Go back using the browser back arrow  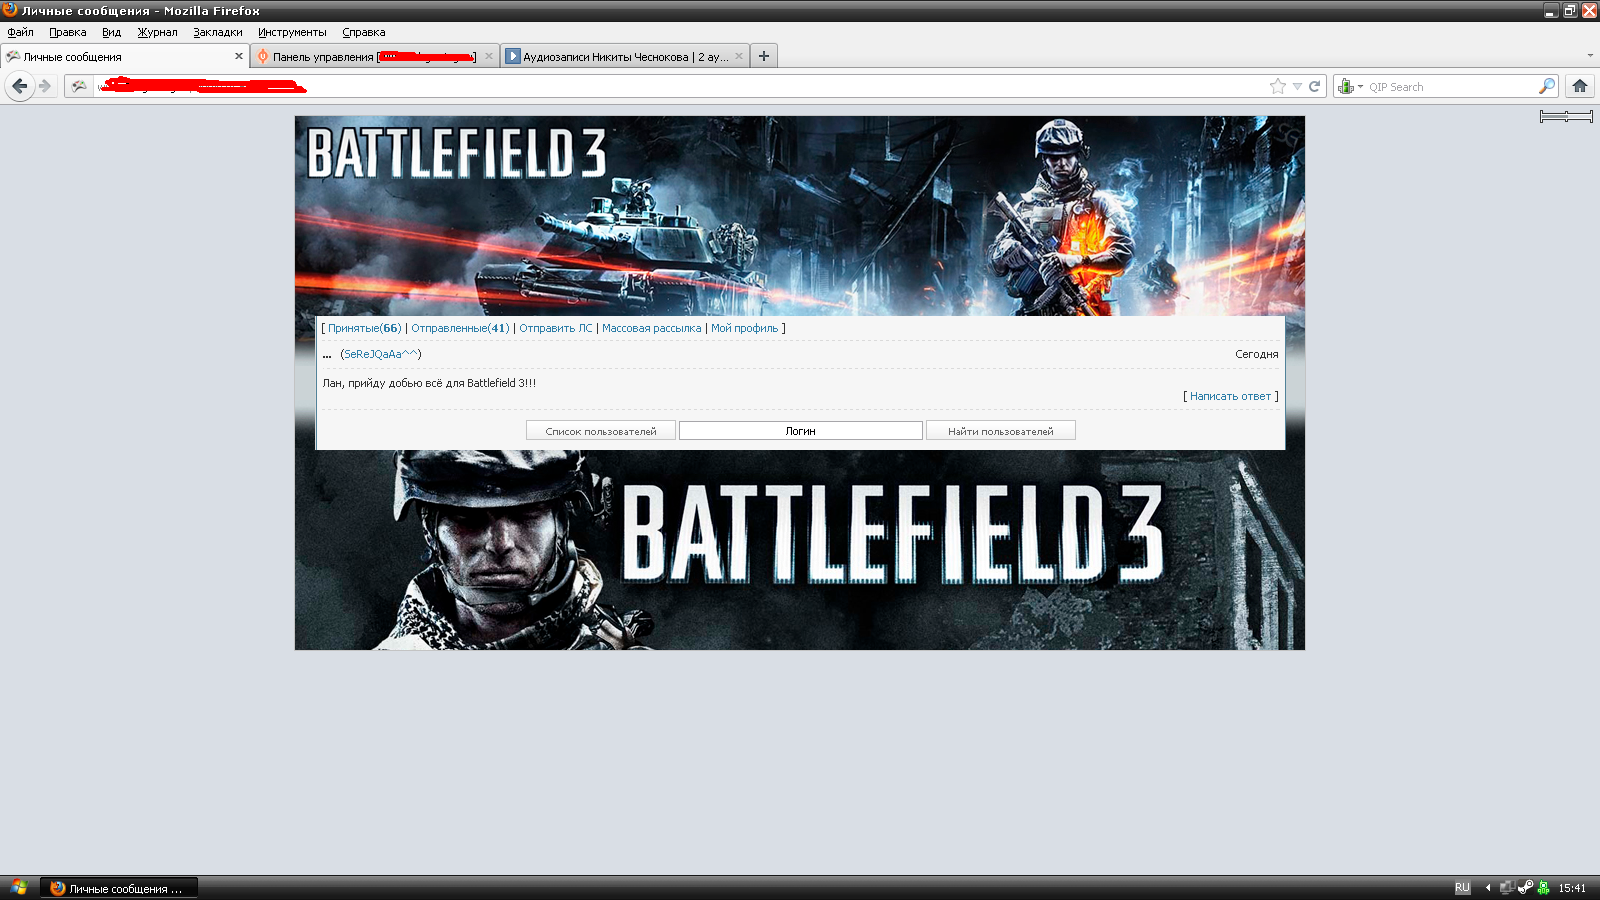click(x=19, y=86)
